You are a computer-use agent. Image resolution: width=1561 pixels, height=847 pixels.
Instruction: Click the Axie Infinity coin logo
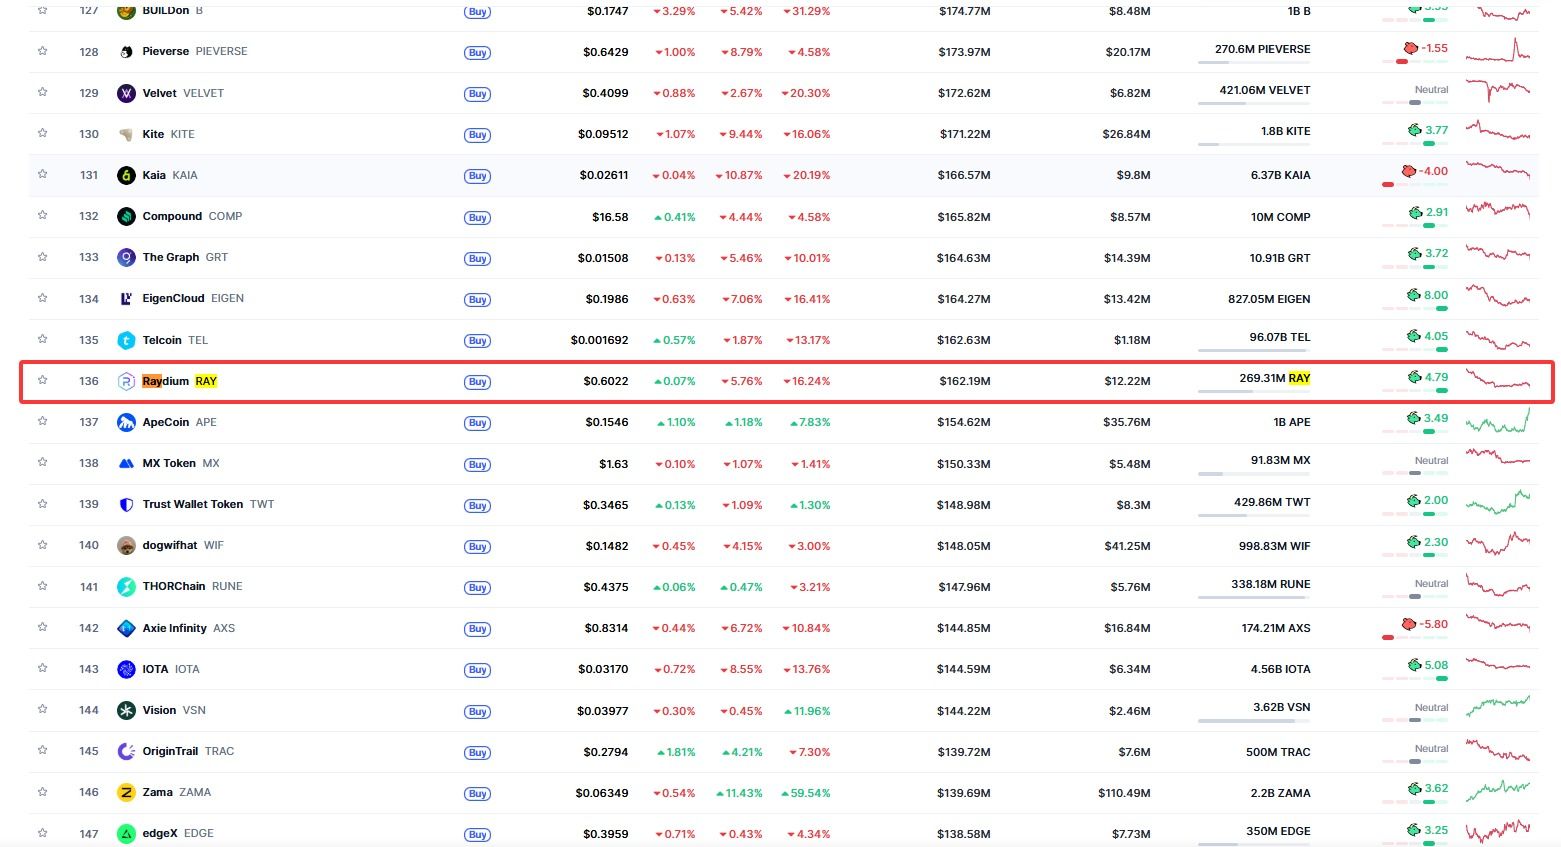click(126, 628)
